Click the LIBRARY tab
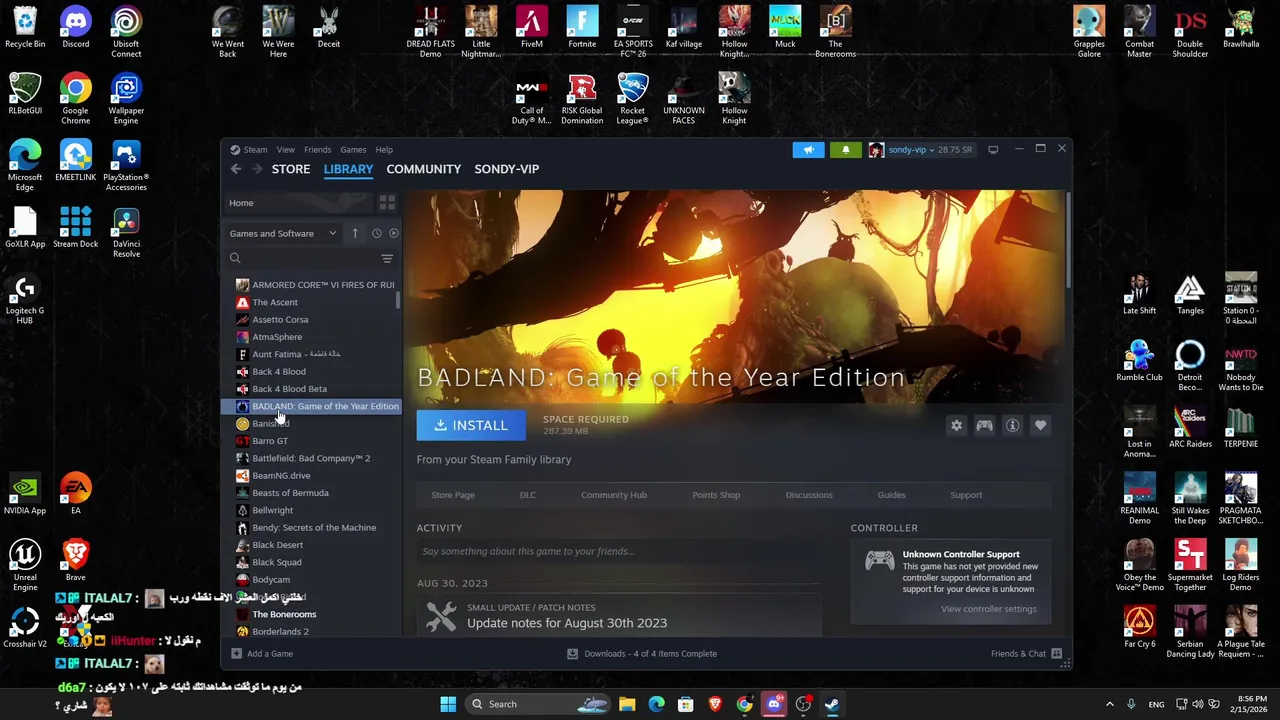 click(348, 169)
